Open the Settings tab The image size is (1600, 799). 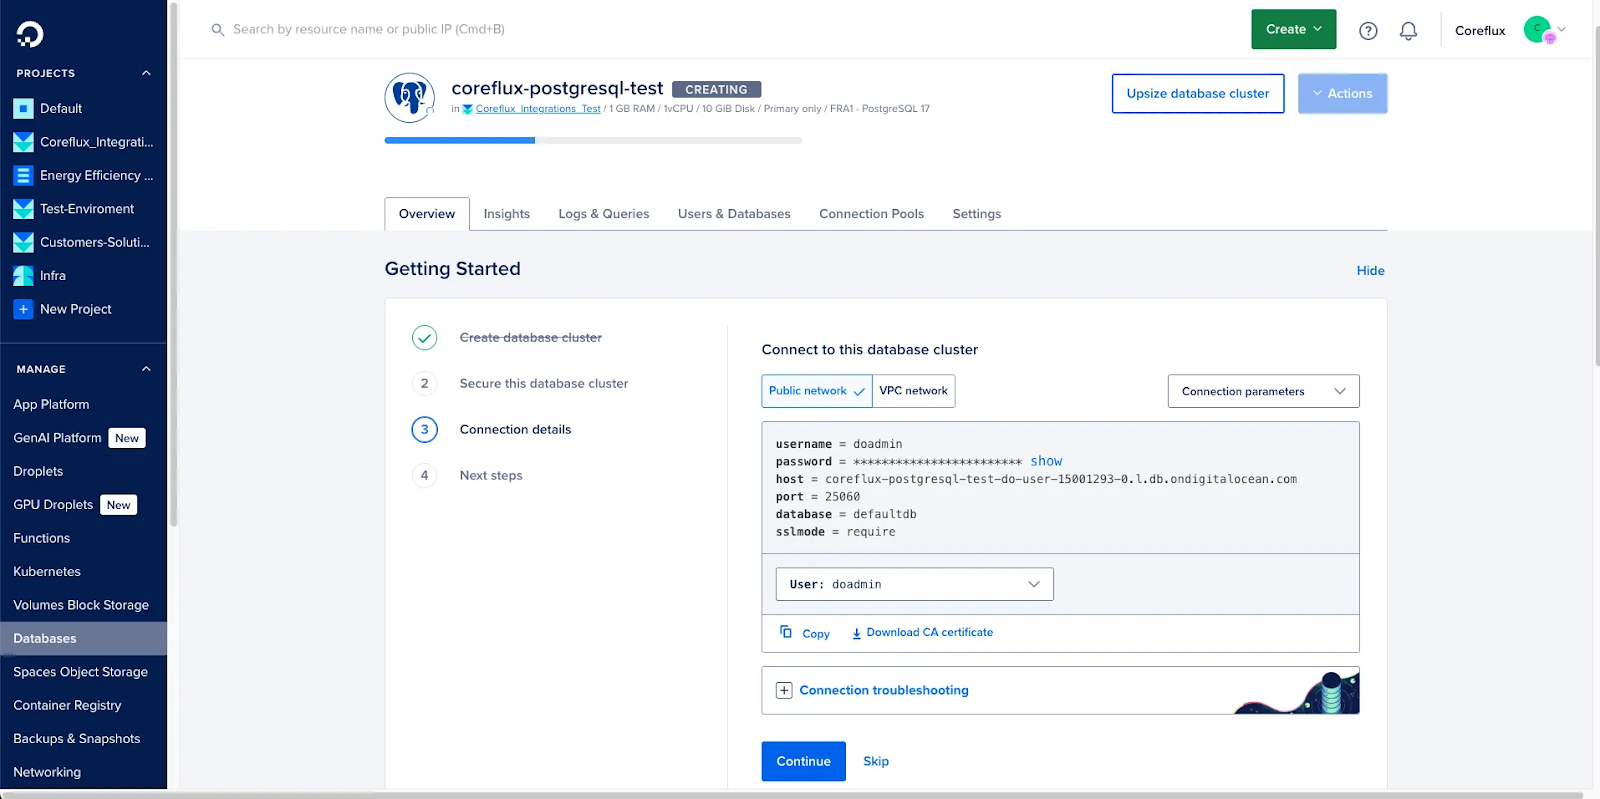point(977,214)
